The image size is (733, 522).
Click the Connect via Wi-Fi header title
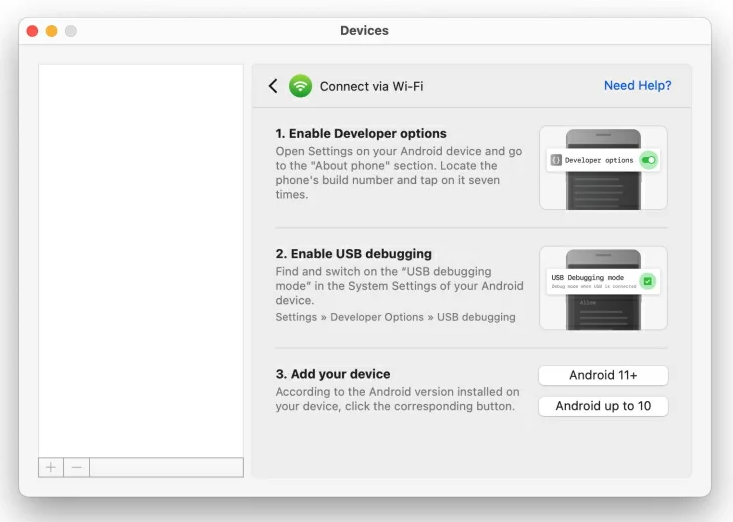point(371,86)
